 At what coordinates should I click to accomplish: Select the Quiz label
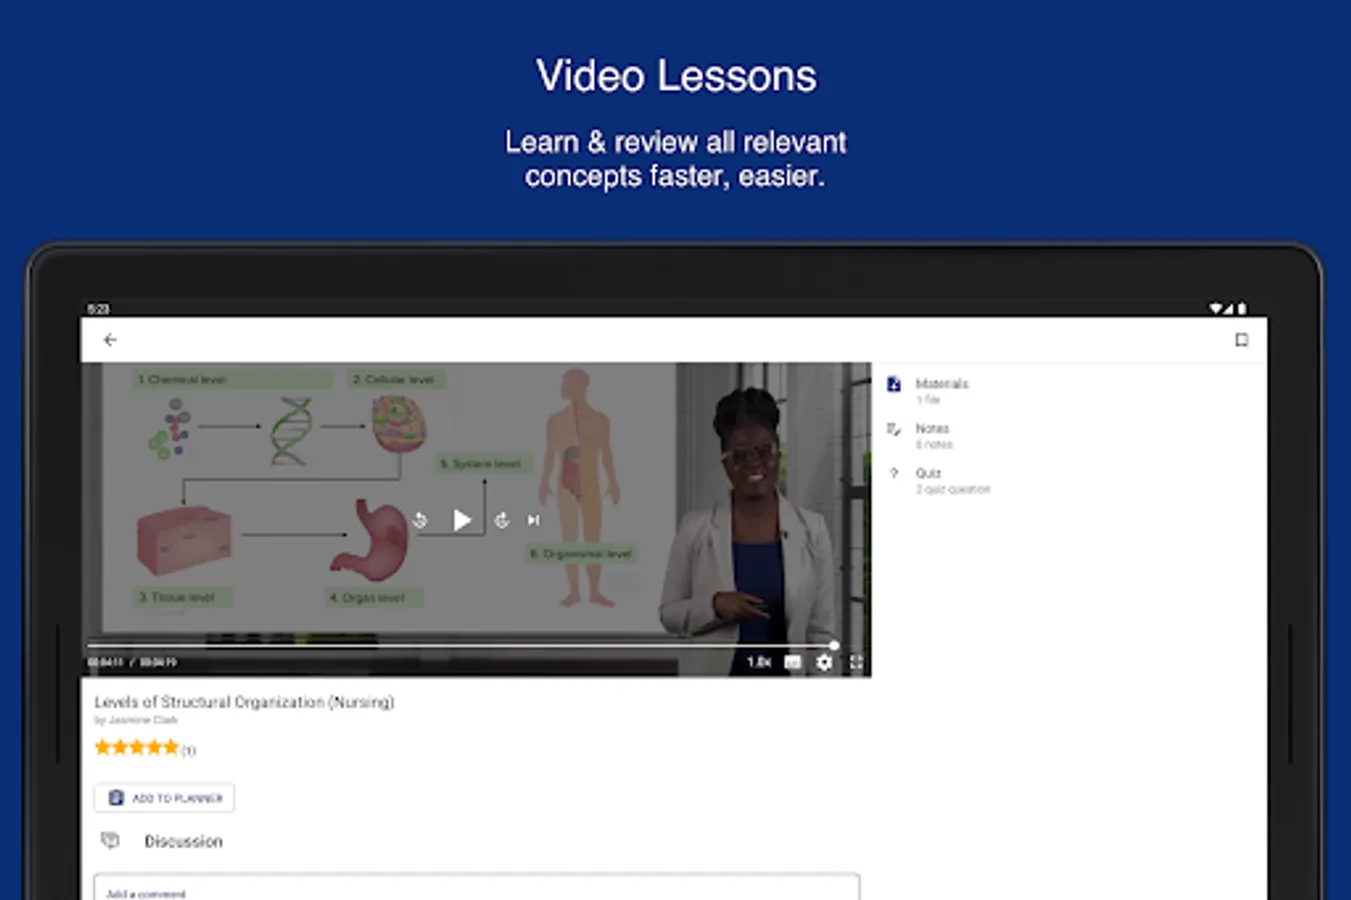(928, 473)
